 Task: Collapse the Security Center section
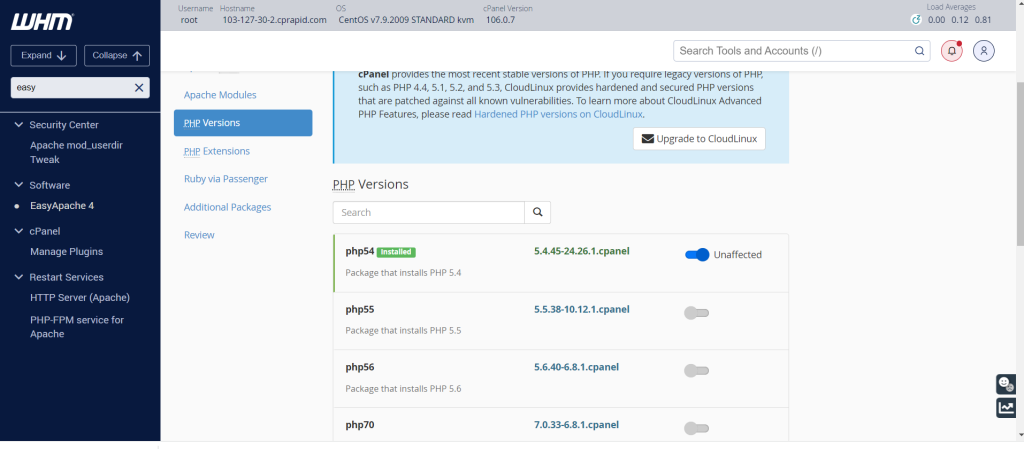click(18, 125)
